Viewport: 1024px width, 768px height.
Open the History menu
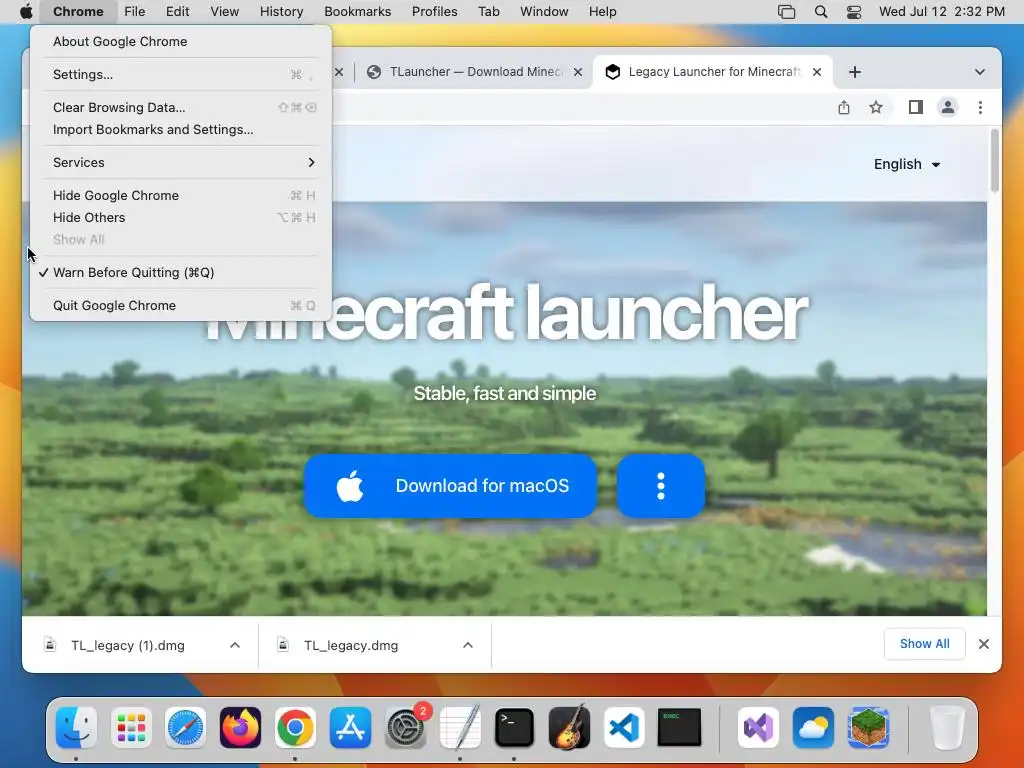281,12
